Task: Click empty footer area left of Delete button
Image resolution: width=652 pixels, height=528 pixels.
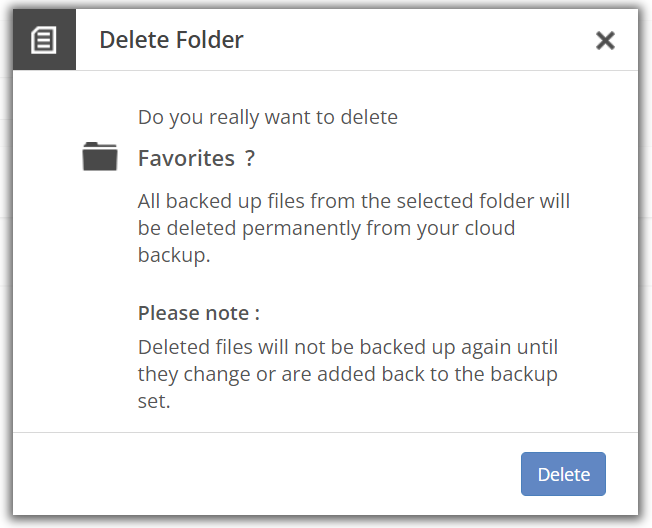Action: point(266,474)
